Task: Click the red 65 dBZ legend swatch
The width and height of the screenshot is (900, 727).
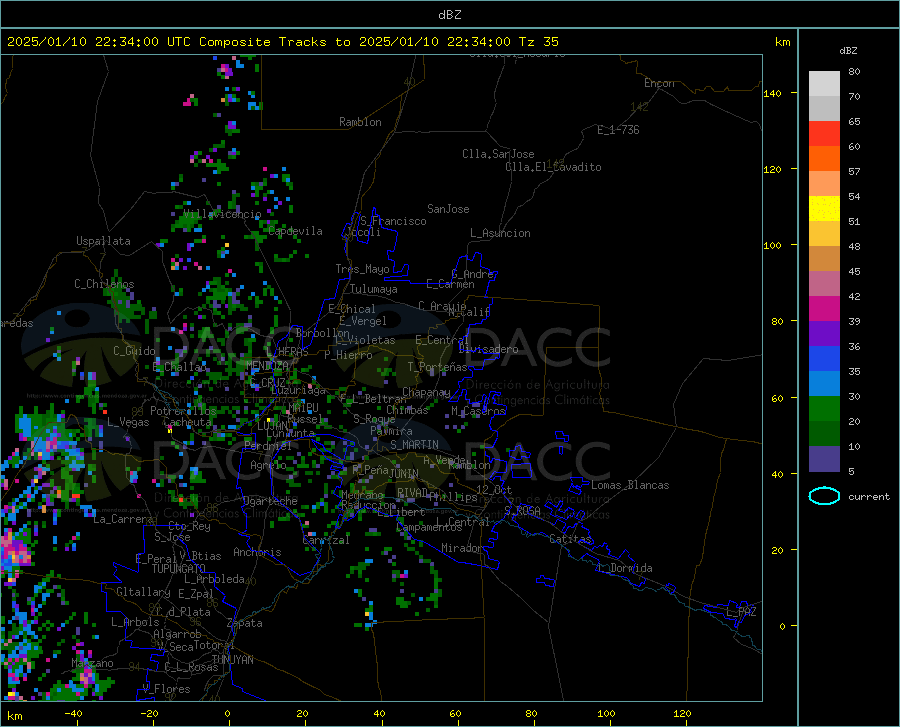Action: pos(824,134)
